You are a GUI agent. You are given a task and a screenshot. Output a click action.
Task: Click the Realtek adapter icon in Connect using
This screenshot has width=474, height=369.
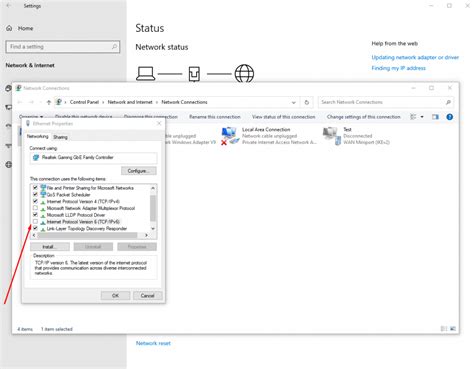click(x=36, y=157)
